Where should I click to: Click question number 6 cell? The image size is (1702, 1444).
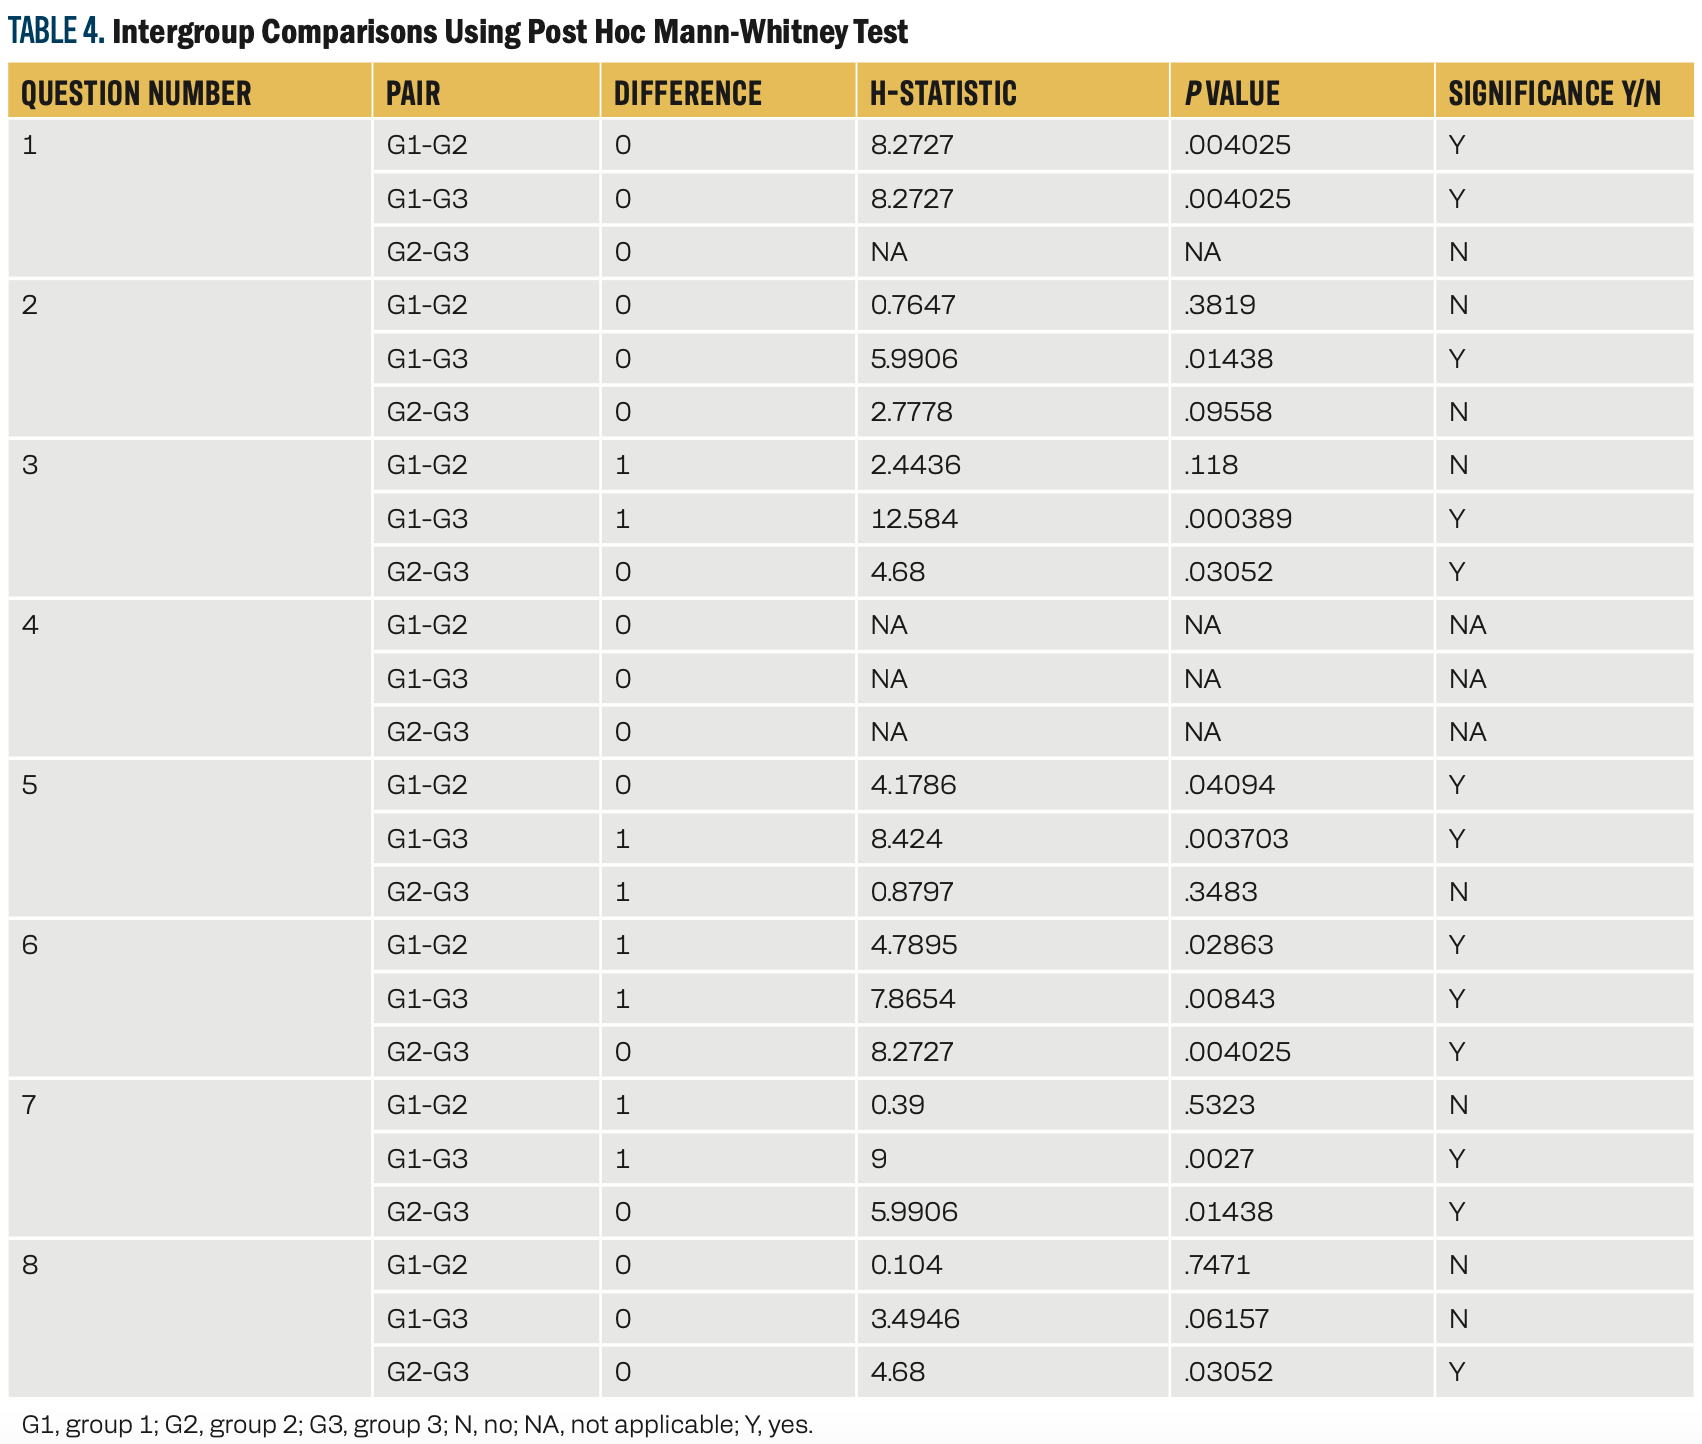click(190, 998)
